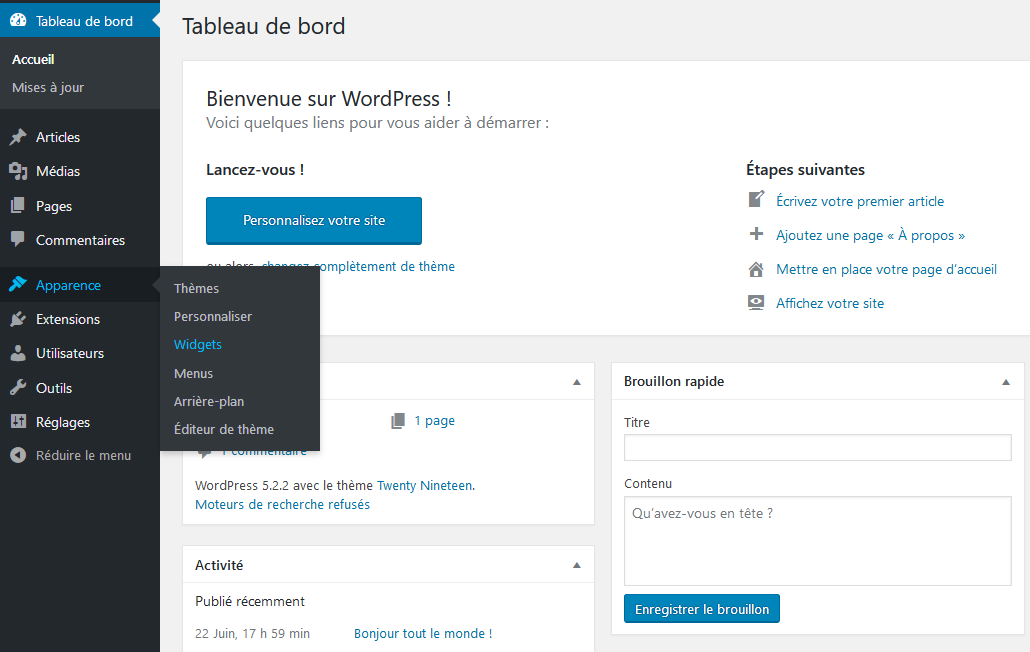Click the screen icon beside Affichez votre site
1030x652 pixels.
[756, 302]
